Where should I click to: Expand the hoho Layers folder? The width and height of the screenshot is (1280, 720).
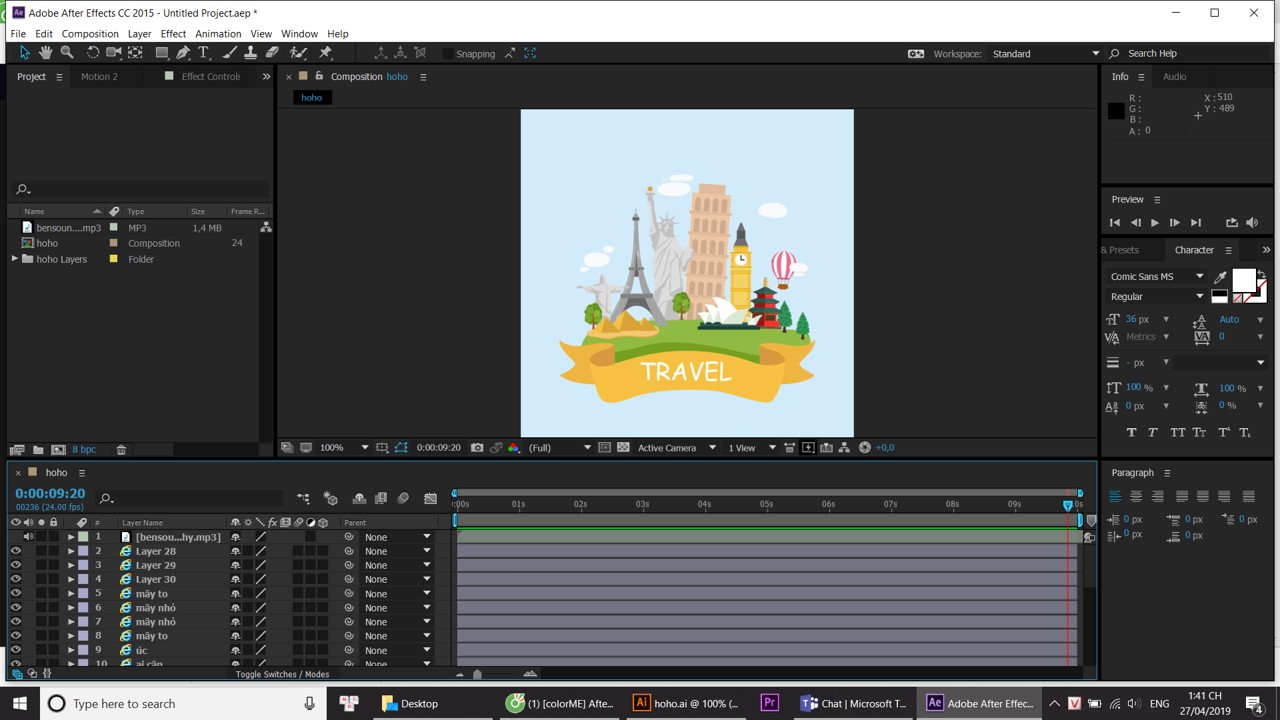(15, 259)
